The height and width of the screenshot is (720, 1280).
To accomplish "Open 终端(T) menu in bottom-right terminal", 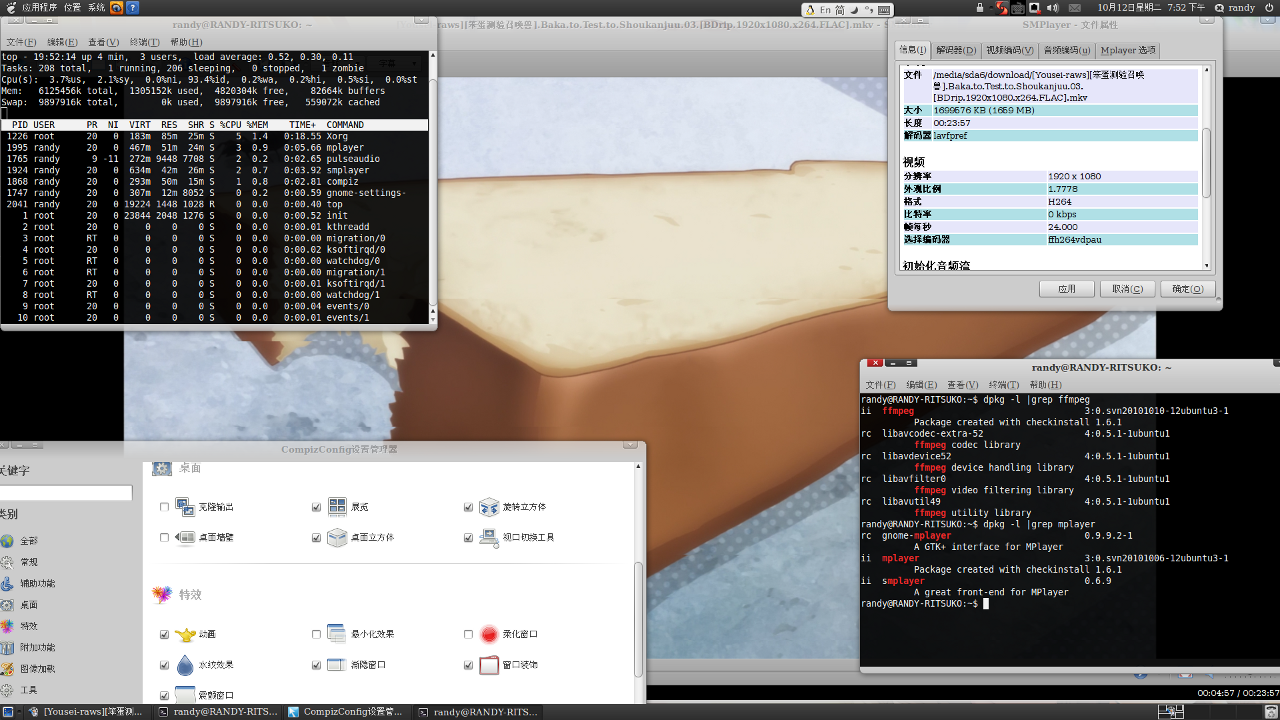I will [x=1003, y=385].
